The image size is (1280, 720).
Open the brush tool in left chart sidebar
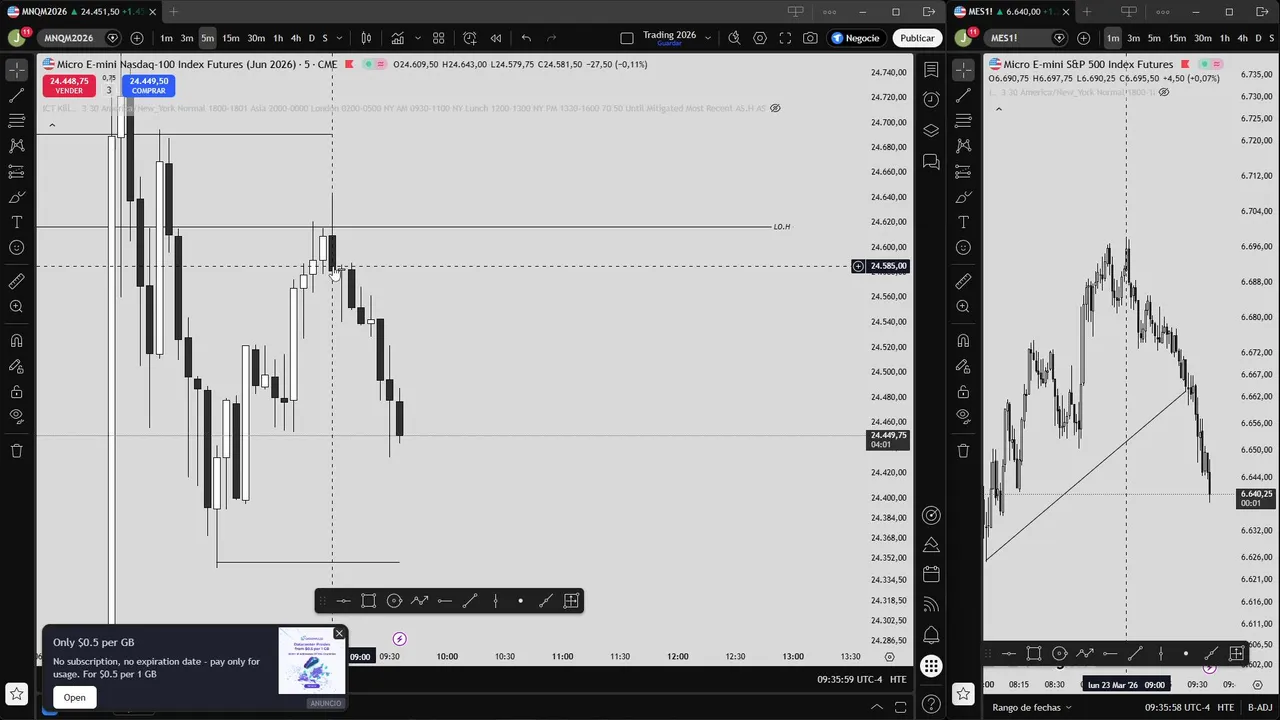click(16, 197)
